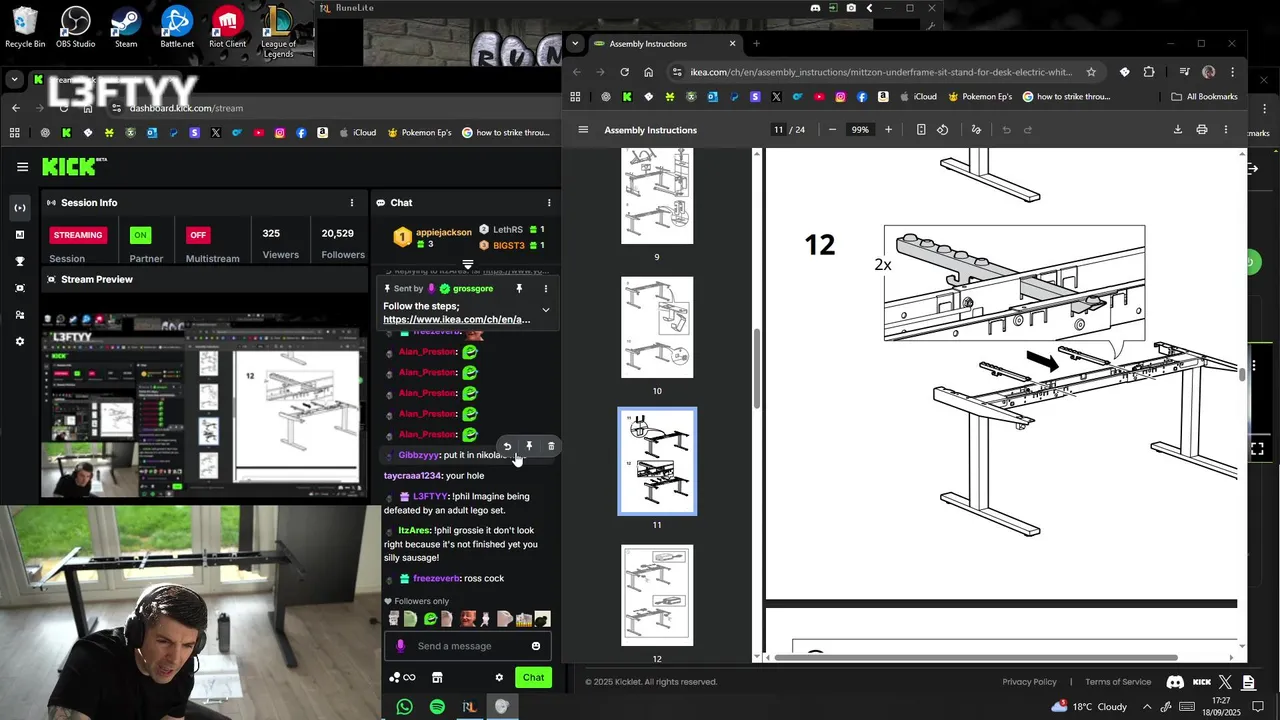Click the green Chat send button
This screenshot has width=1280, height=720.
(x=534, y=677)
